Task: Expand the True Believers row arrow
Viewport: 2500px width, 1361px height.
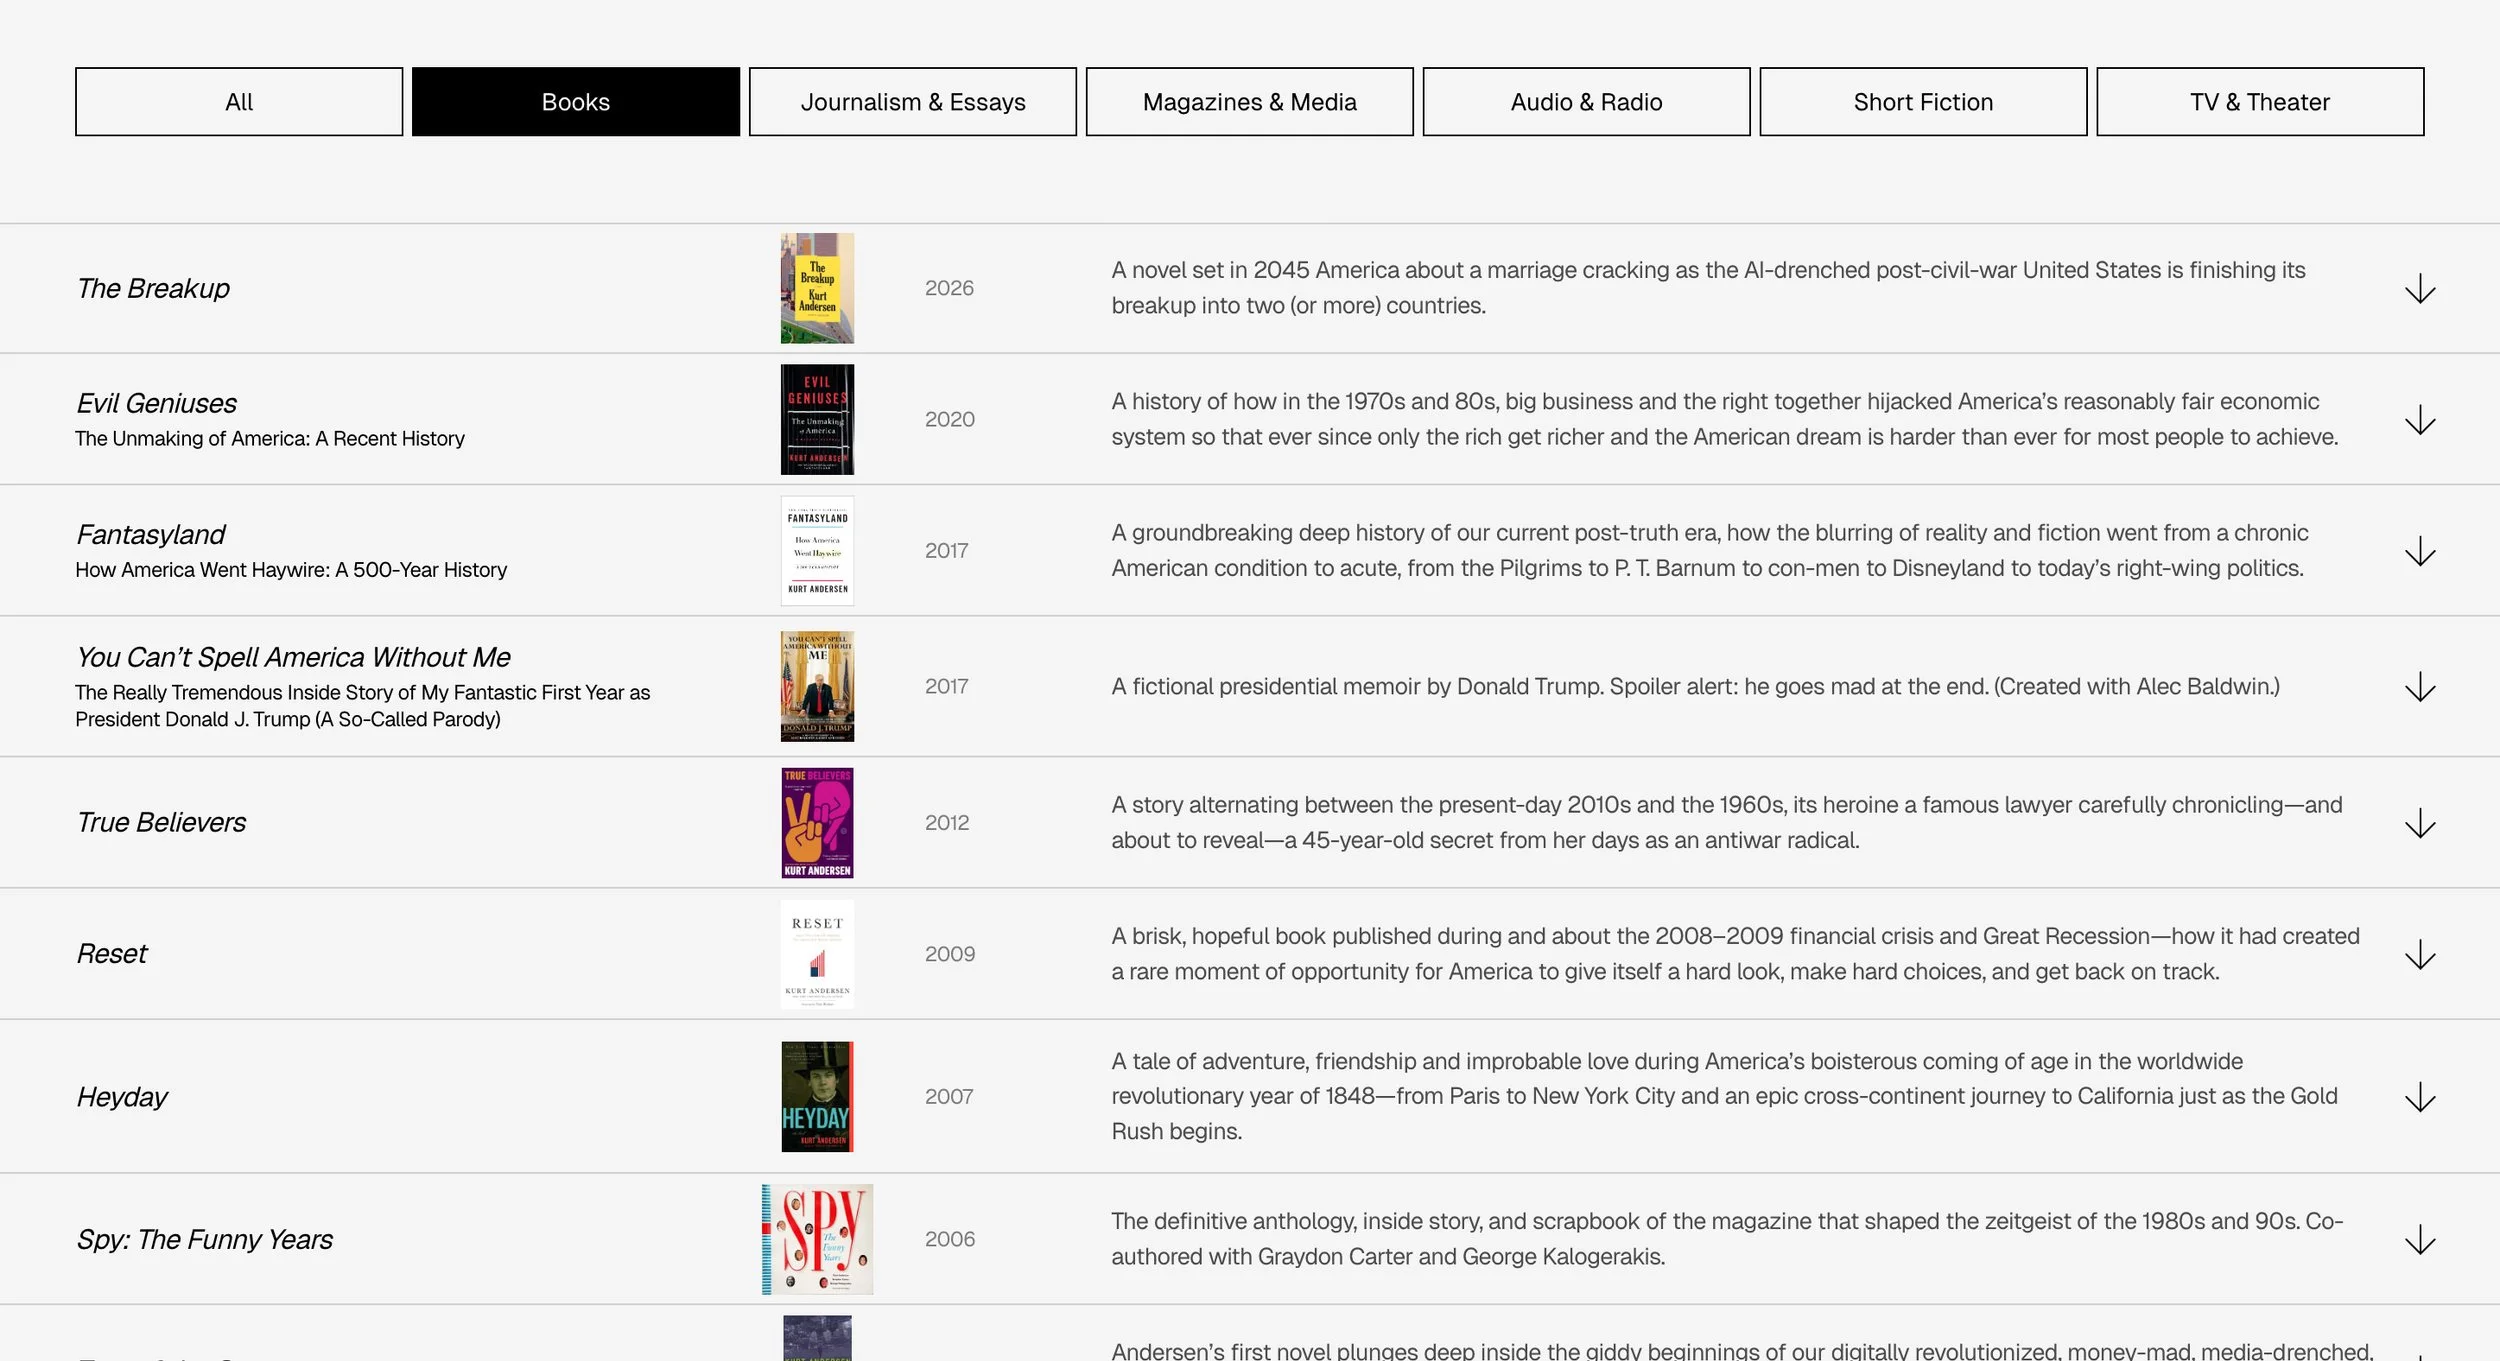Action: [2420, 823]
